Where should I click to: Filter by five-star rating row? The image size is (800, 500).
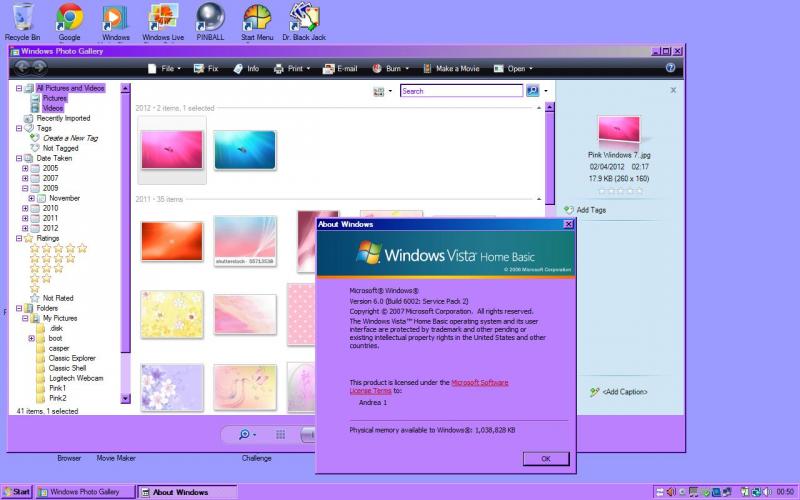(58, 248)
